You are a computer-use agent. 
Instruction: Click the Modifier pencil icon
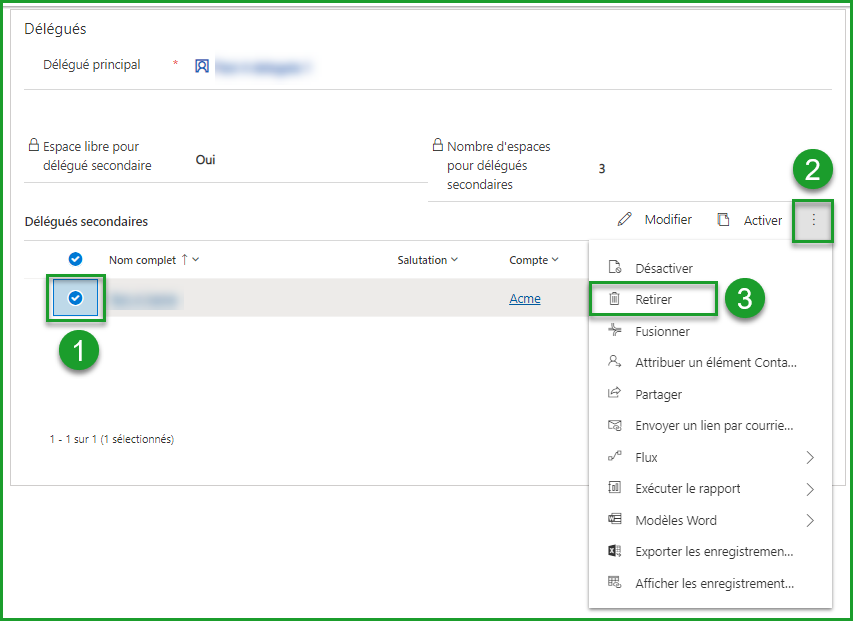[x=625, y=220]
